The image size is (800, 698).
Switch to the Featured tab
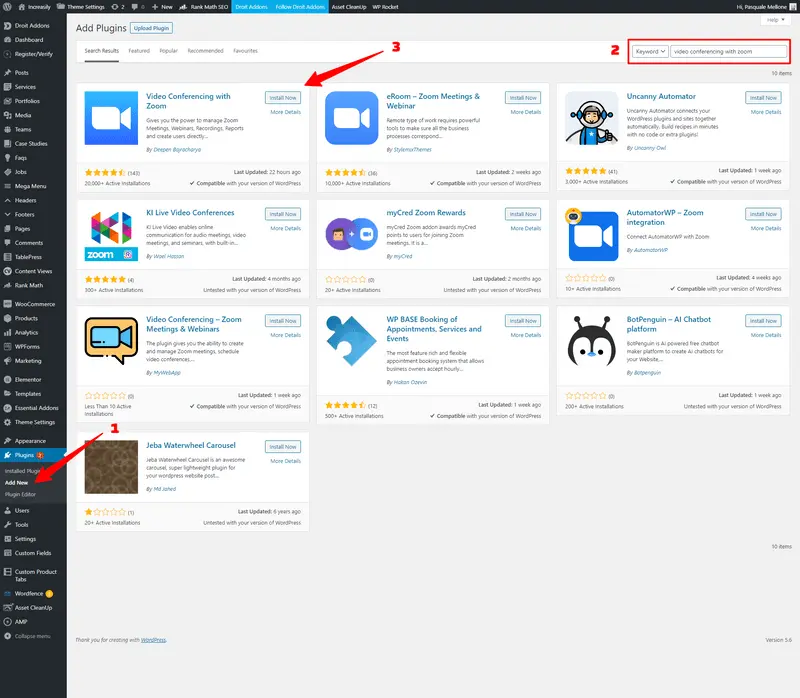[139, 50]
